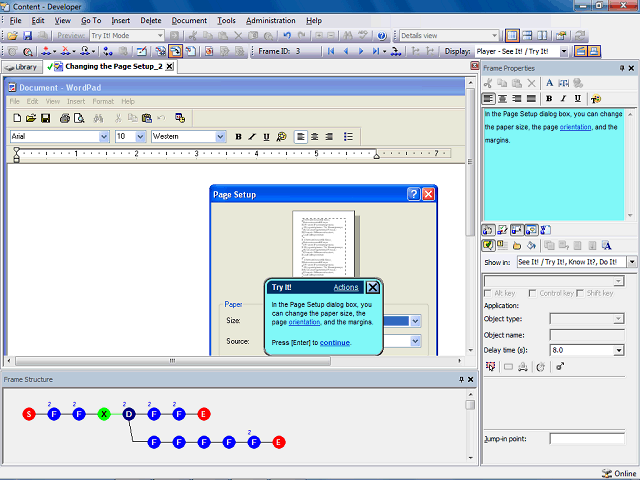
Task: Go to the previous frame arrow
Action: pos(346,51)
